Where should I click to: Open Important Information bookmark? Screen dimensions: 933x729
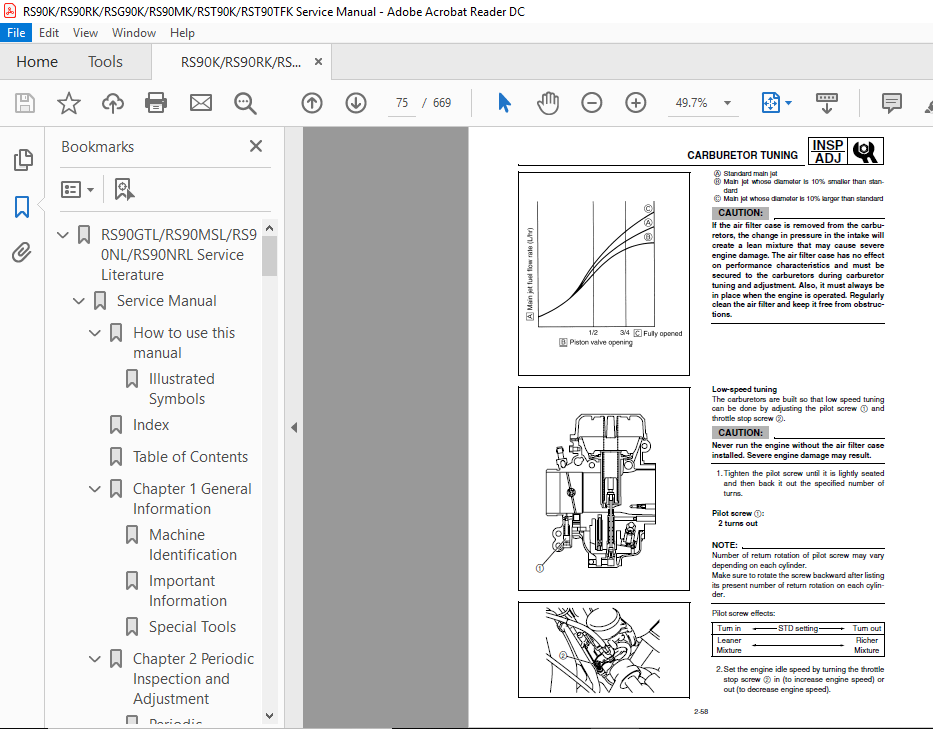[187, 590]
